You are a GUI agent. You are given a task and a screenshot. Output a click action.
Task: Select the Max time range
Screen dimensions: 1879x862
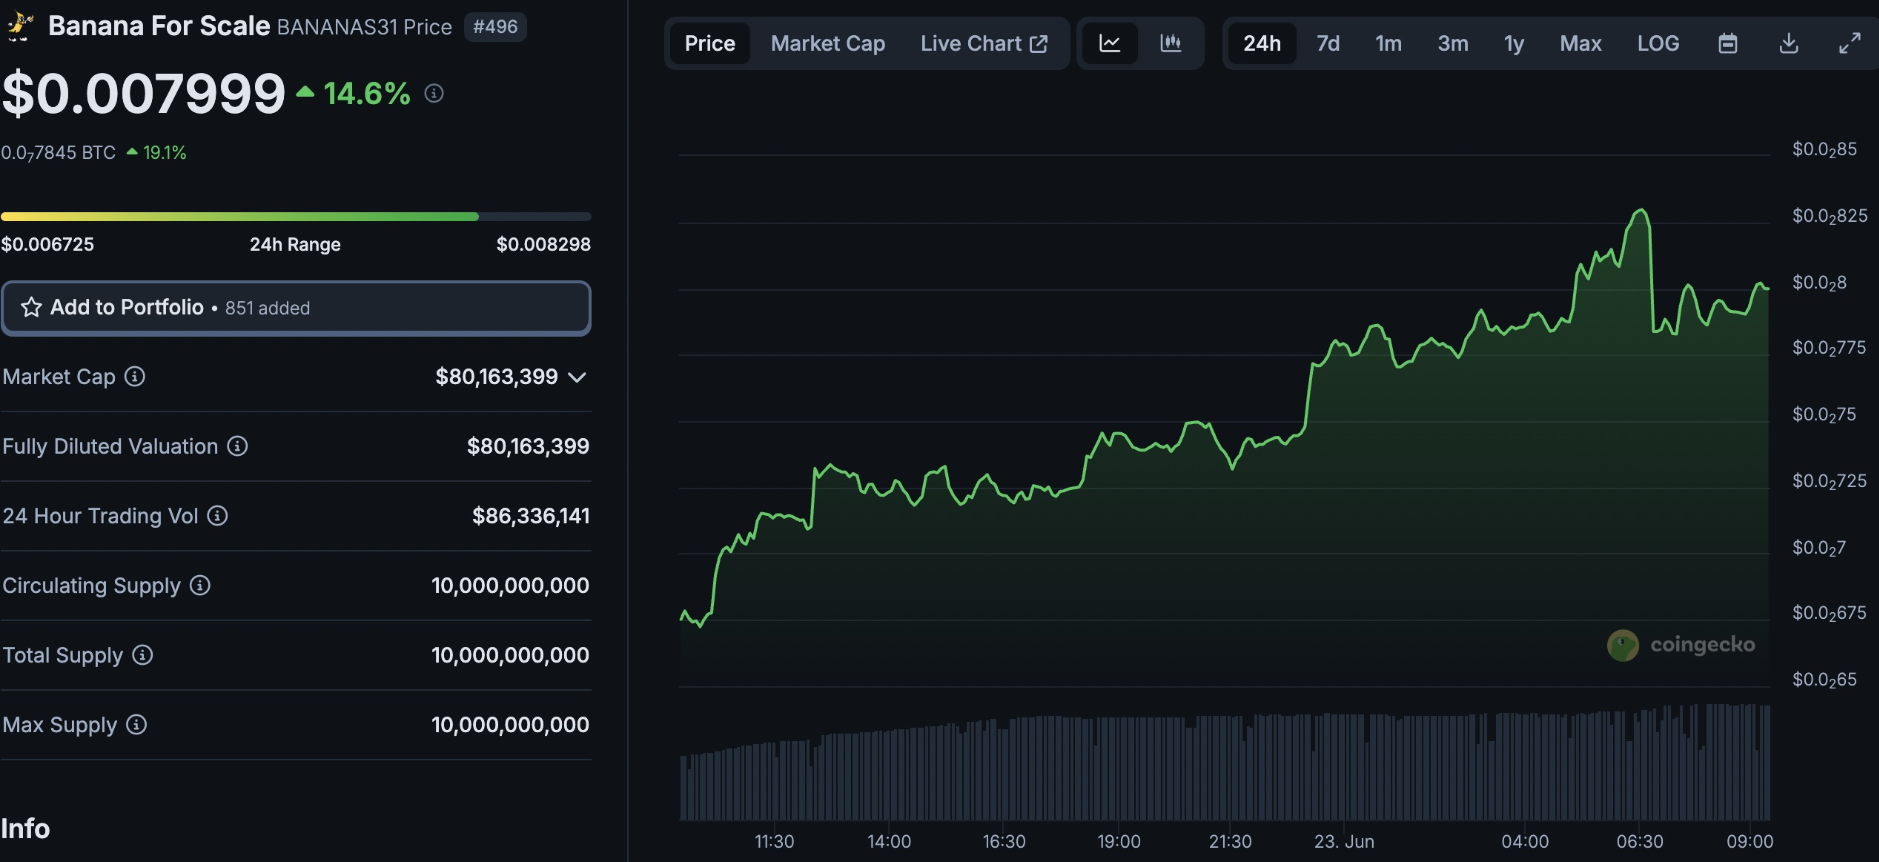point(1580,43)
